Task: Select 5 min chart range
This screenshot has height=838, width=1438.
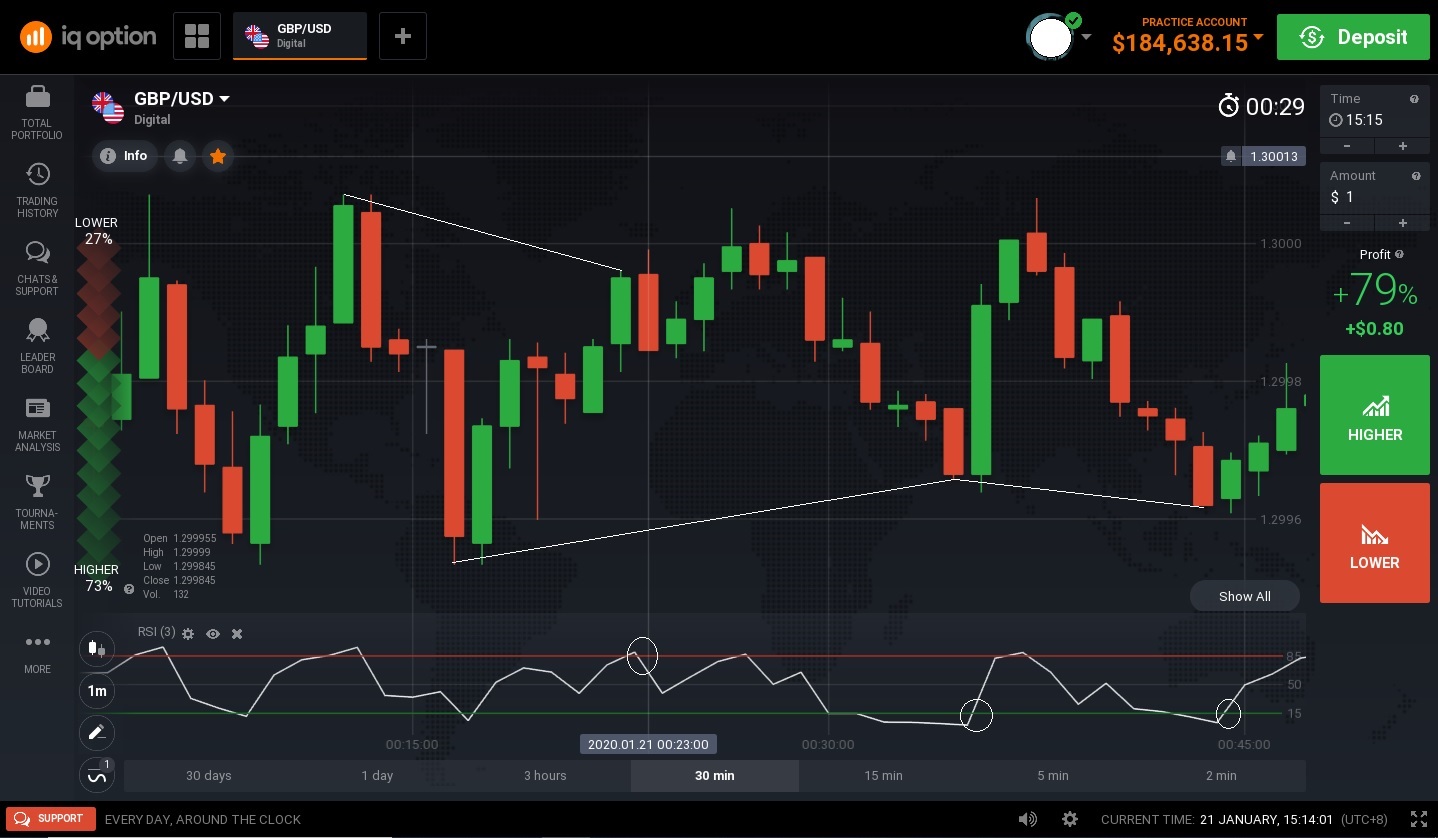Action: 1052,775
